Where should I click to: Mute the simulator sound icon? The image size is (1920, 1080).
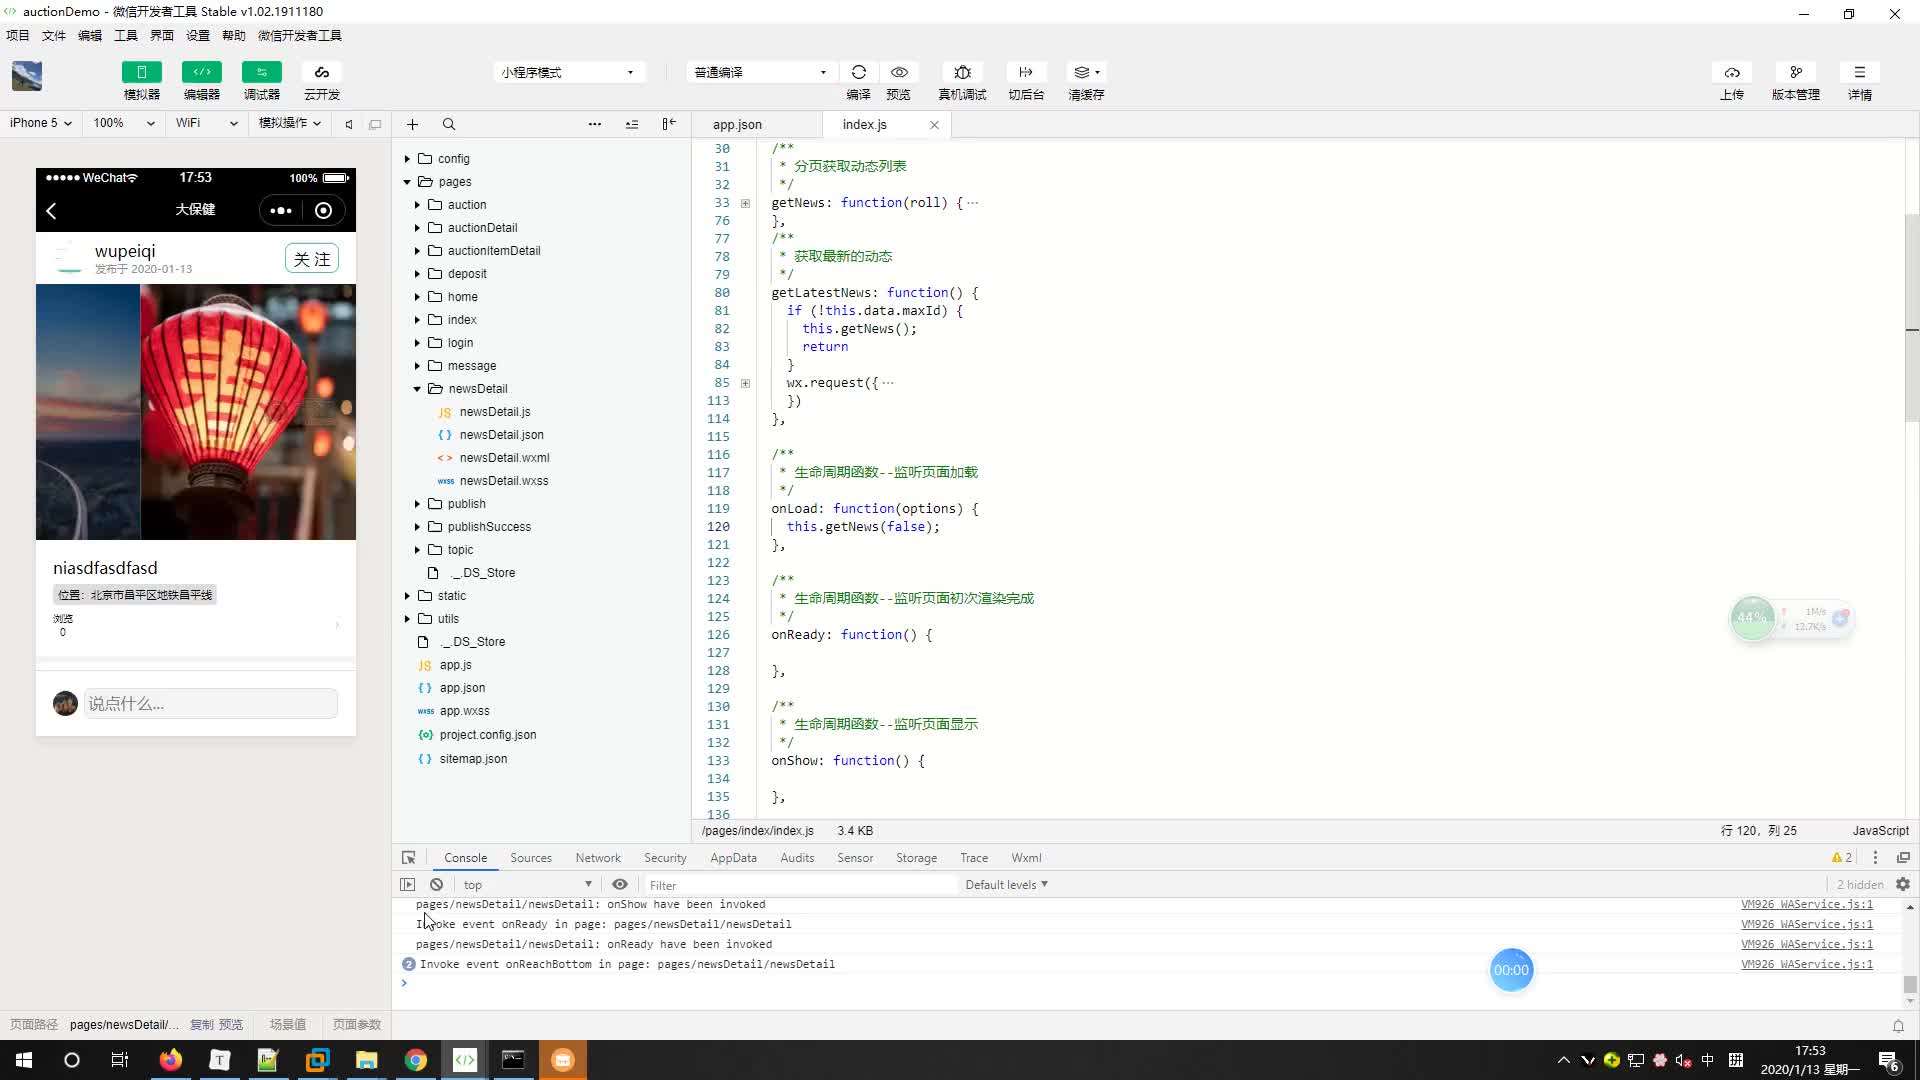(349, 124)
